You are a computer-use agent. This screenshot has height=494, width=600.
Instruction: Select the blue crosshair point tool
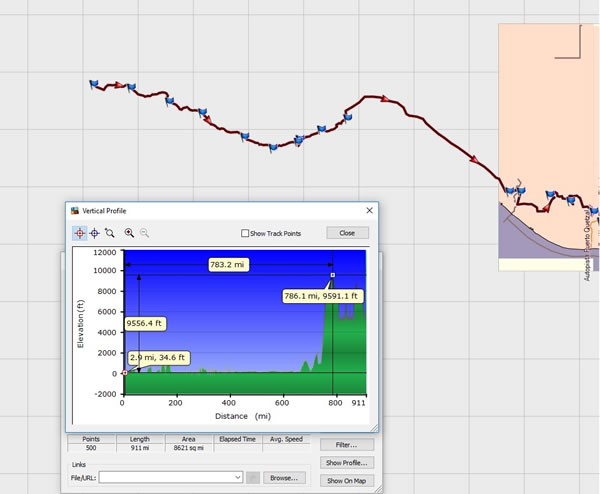95,233
